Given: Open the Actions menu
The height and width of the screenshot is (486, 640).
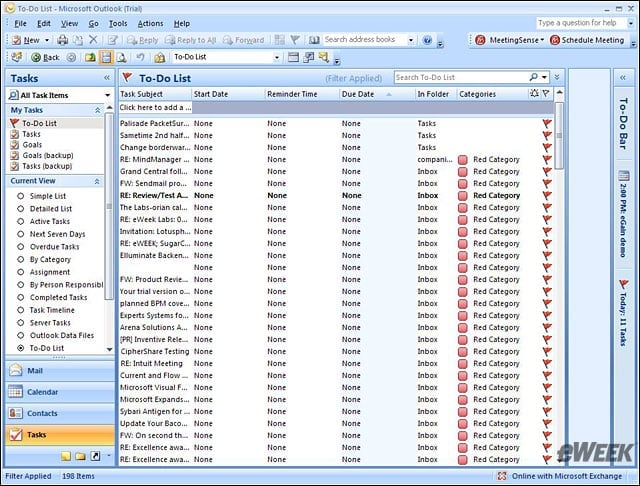Looking at the screenshot, I should point(150,24).
